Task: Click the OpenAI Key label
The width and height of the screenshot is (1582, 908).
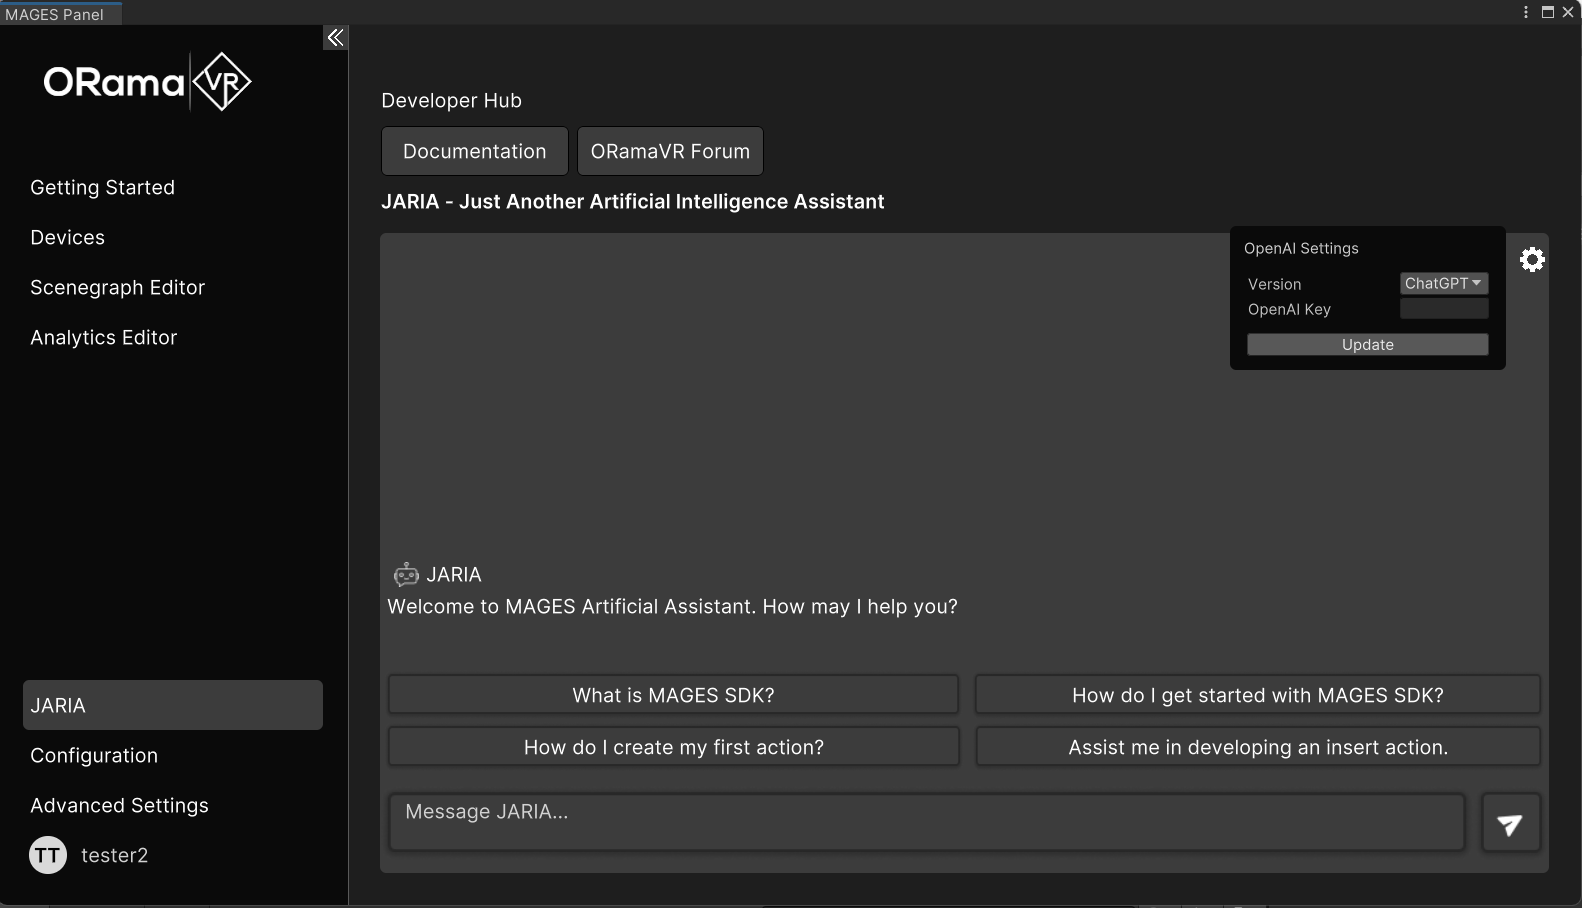Action: click(x=1289, y=309)
